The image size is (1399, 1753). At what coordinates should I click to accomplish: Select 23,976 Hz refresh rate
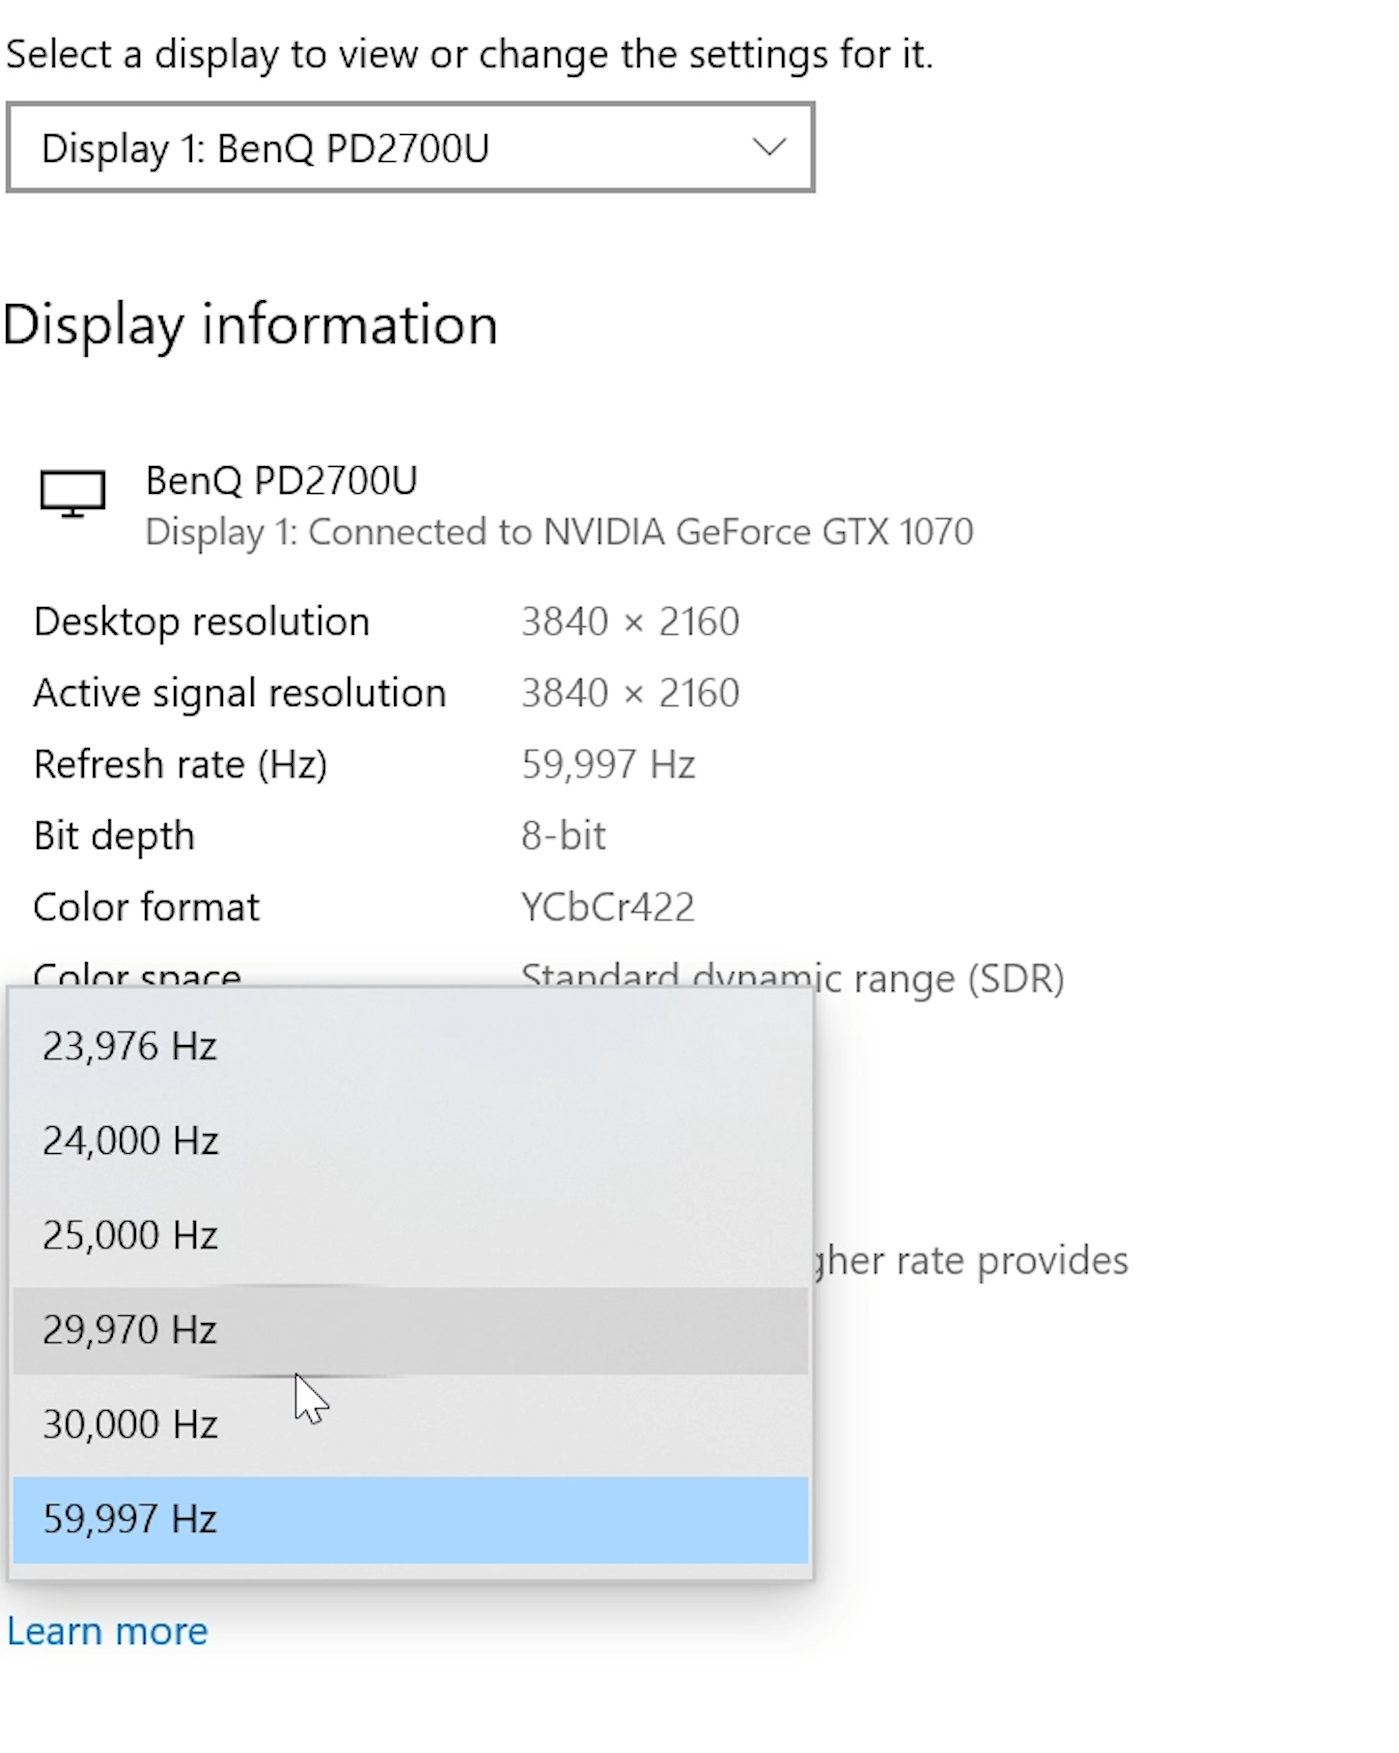(410, 1046)
